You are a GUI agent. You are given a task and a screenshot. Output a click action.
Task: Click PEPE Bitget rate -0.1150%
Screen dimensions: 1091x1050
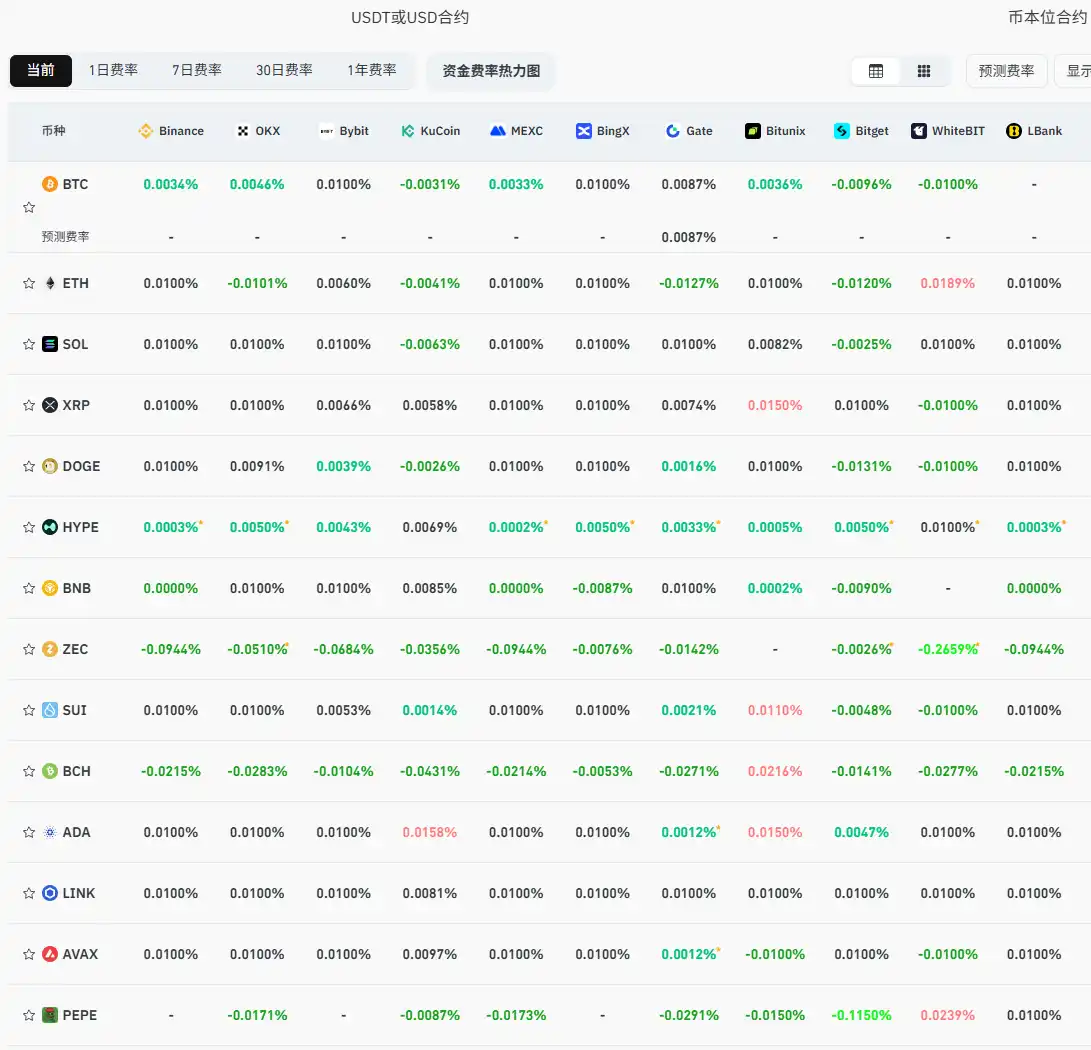[x=861, y=1015]
